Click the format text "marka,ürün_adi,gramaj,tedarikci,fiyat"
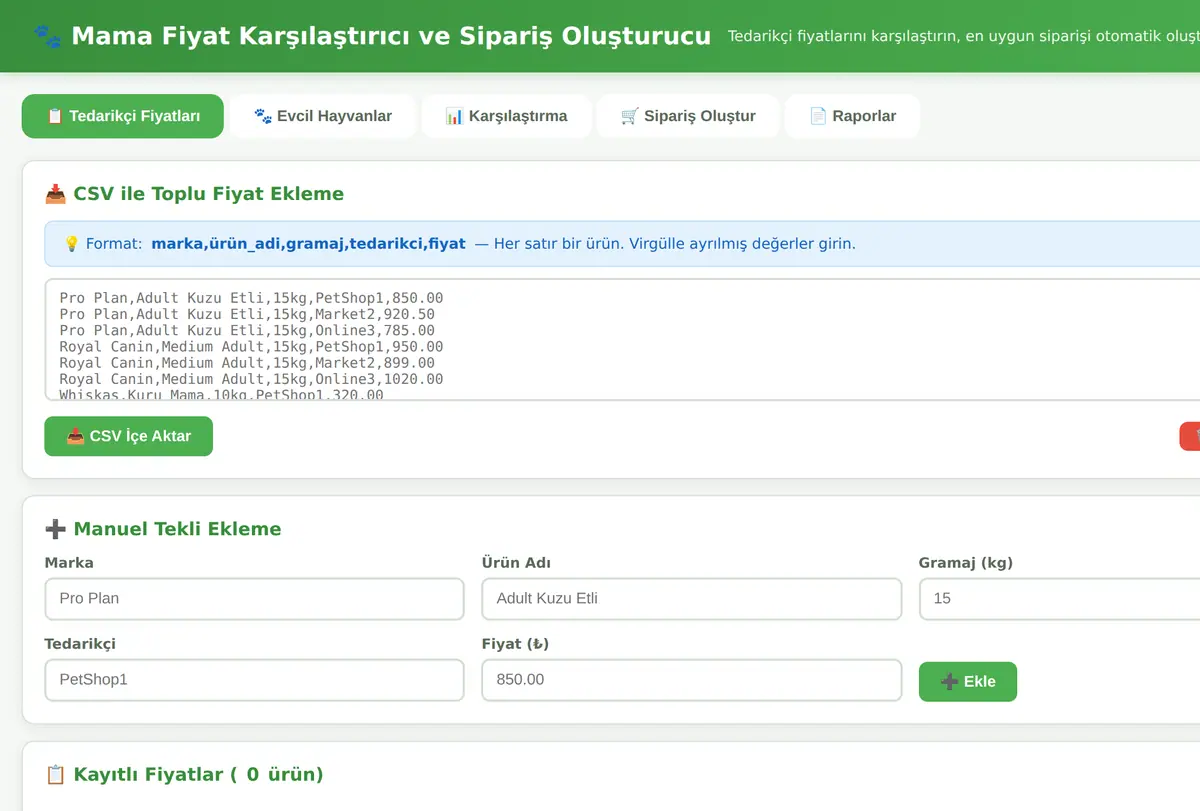This screenshot has height=811, width=1200. pos(308,243)
